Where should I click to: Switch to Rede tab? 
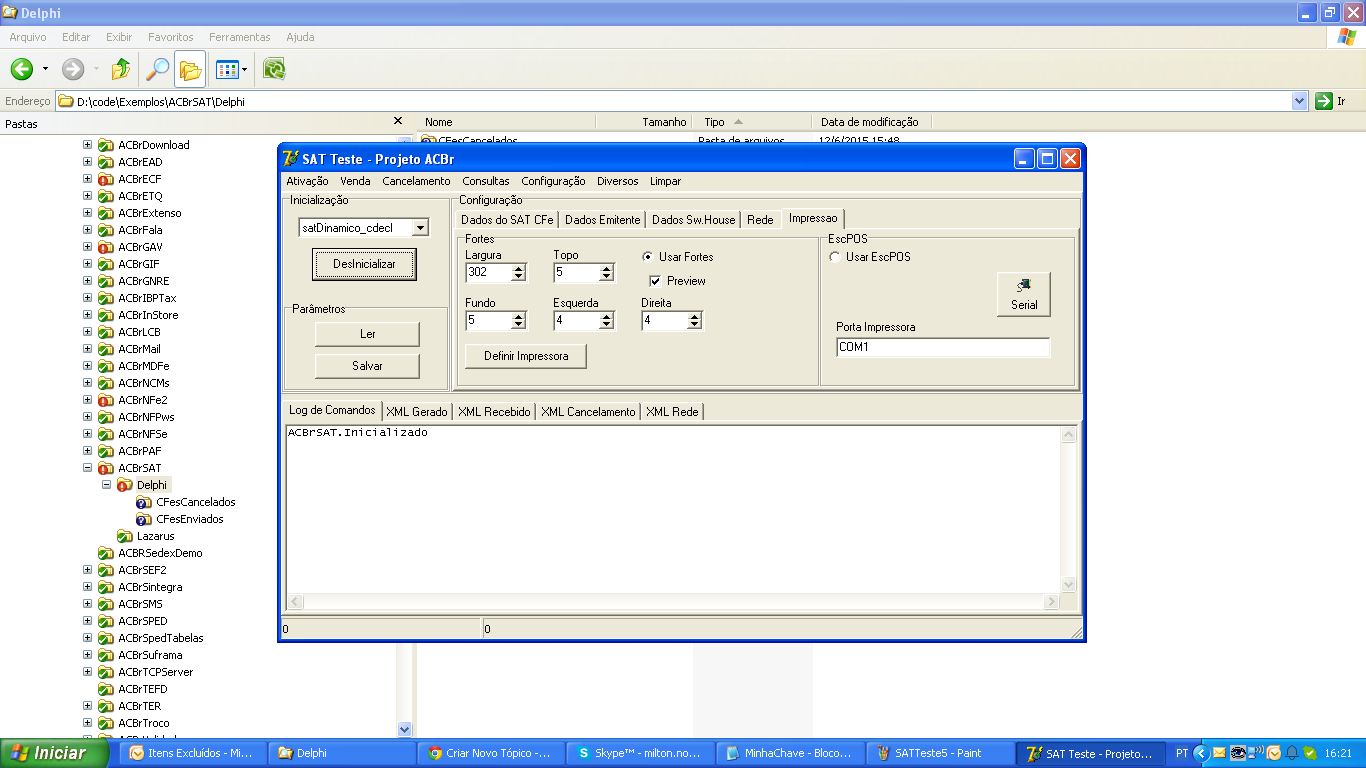click(x=760, y=220)
